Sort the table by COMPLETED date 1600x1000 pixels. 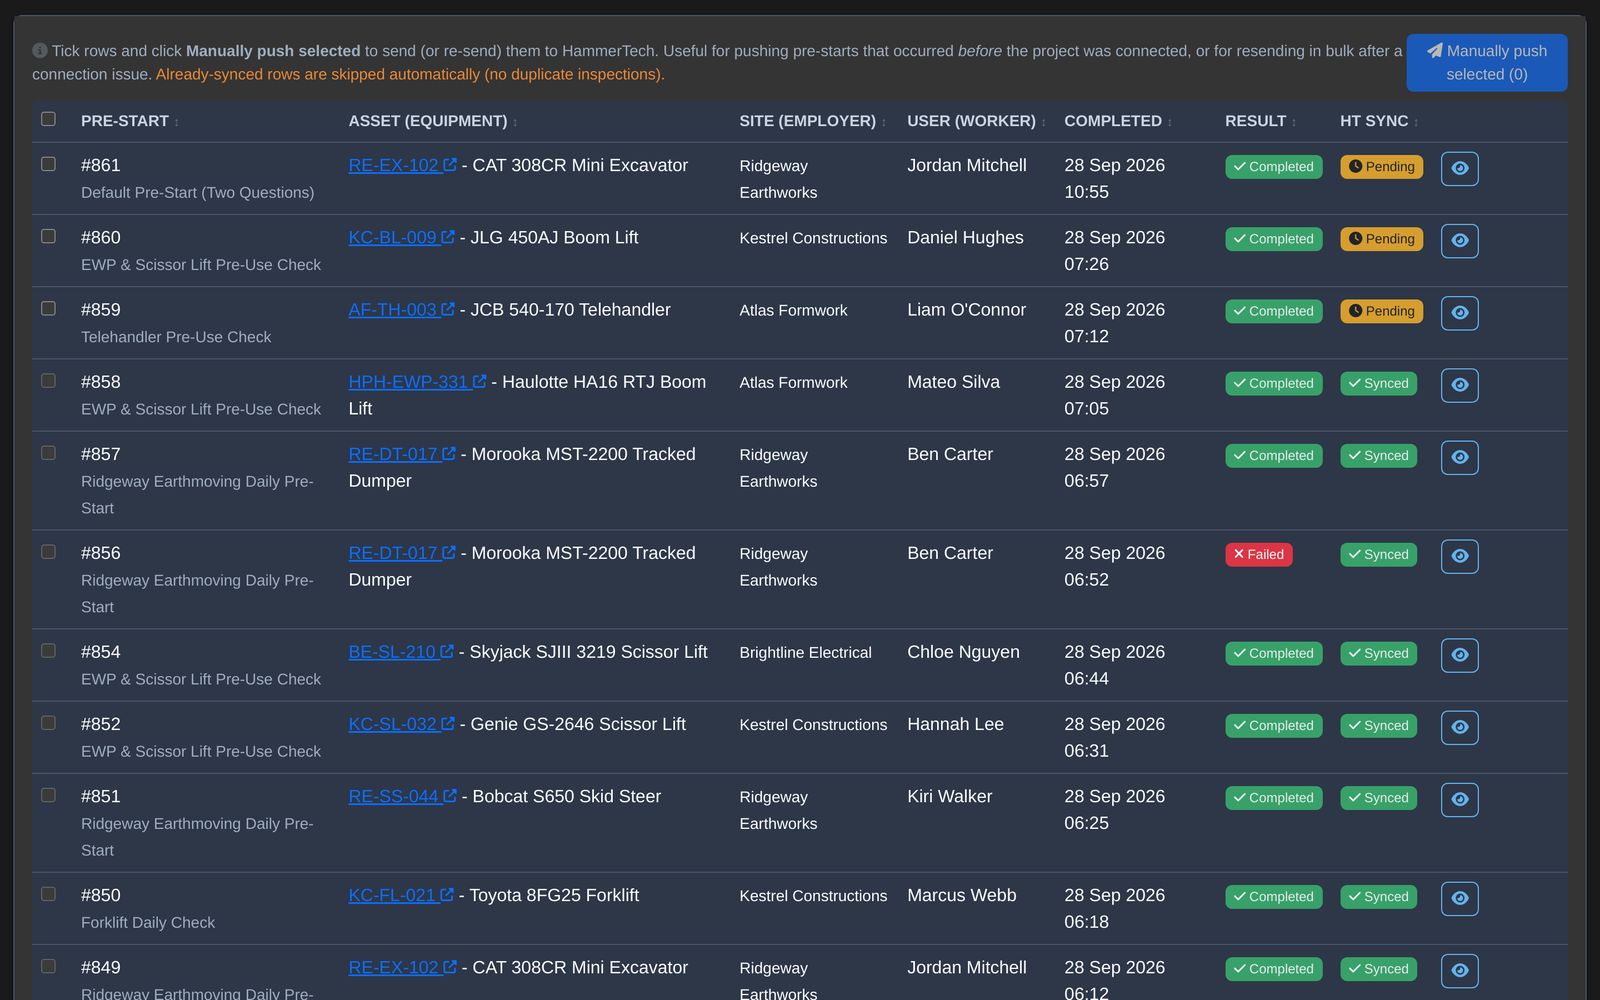[1117, 121]
